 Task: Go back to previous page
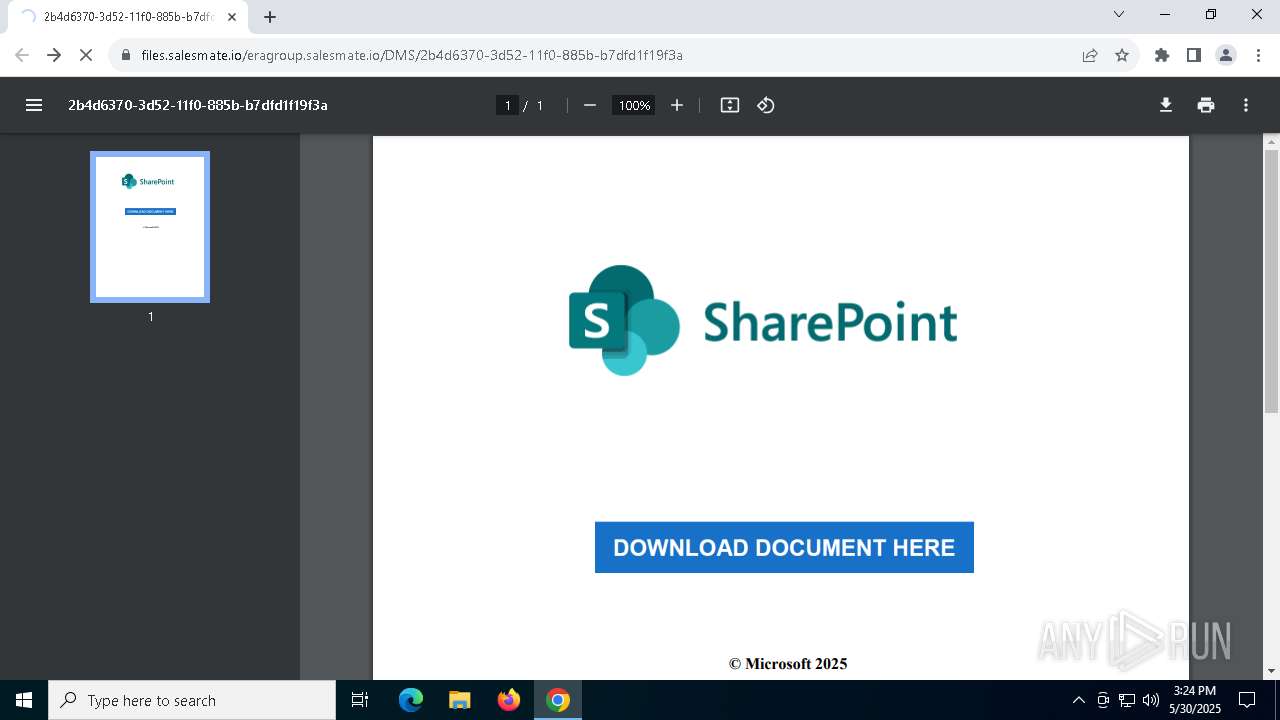click(22, 55)
